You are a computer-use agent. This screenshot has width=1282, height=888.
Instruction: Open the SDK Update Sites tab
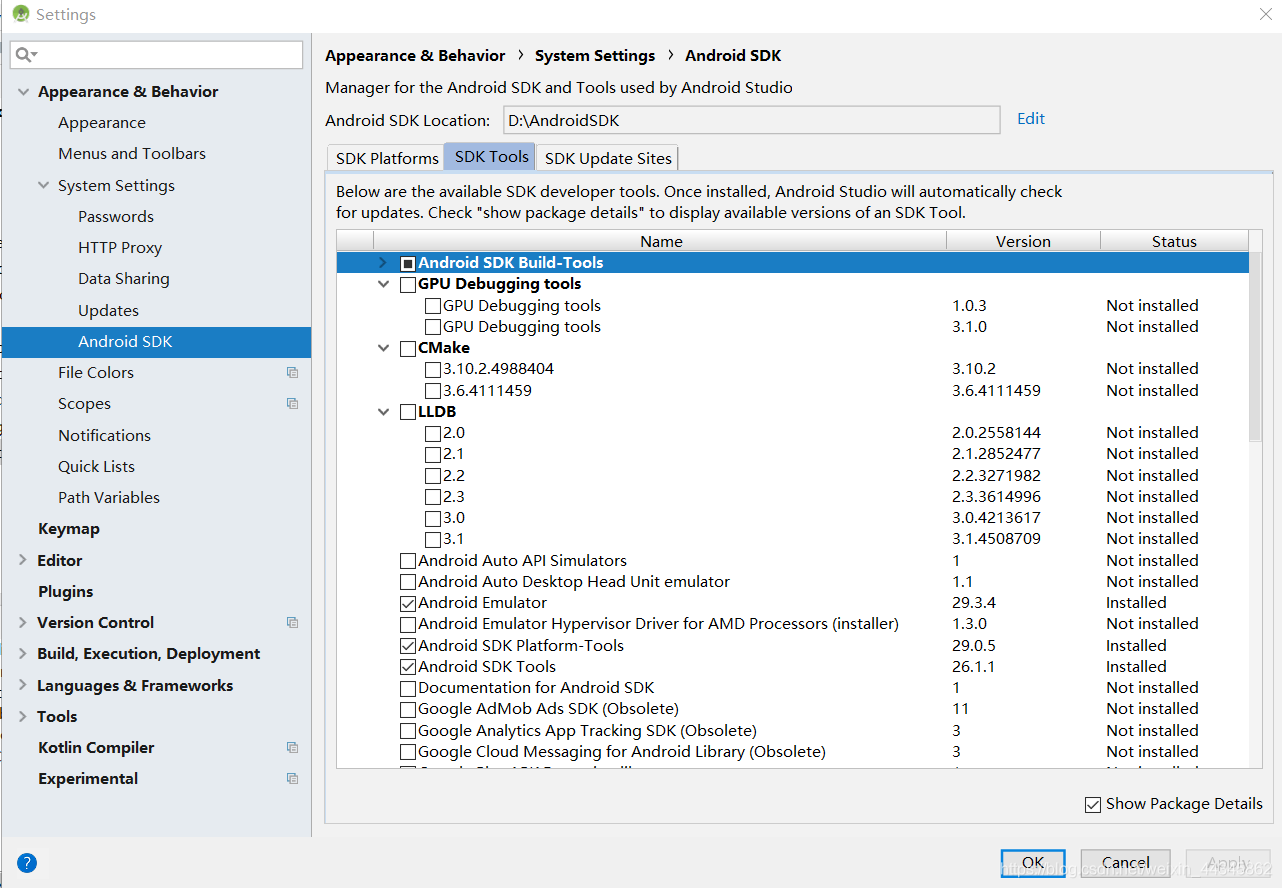tap(608, 158)
